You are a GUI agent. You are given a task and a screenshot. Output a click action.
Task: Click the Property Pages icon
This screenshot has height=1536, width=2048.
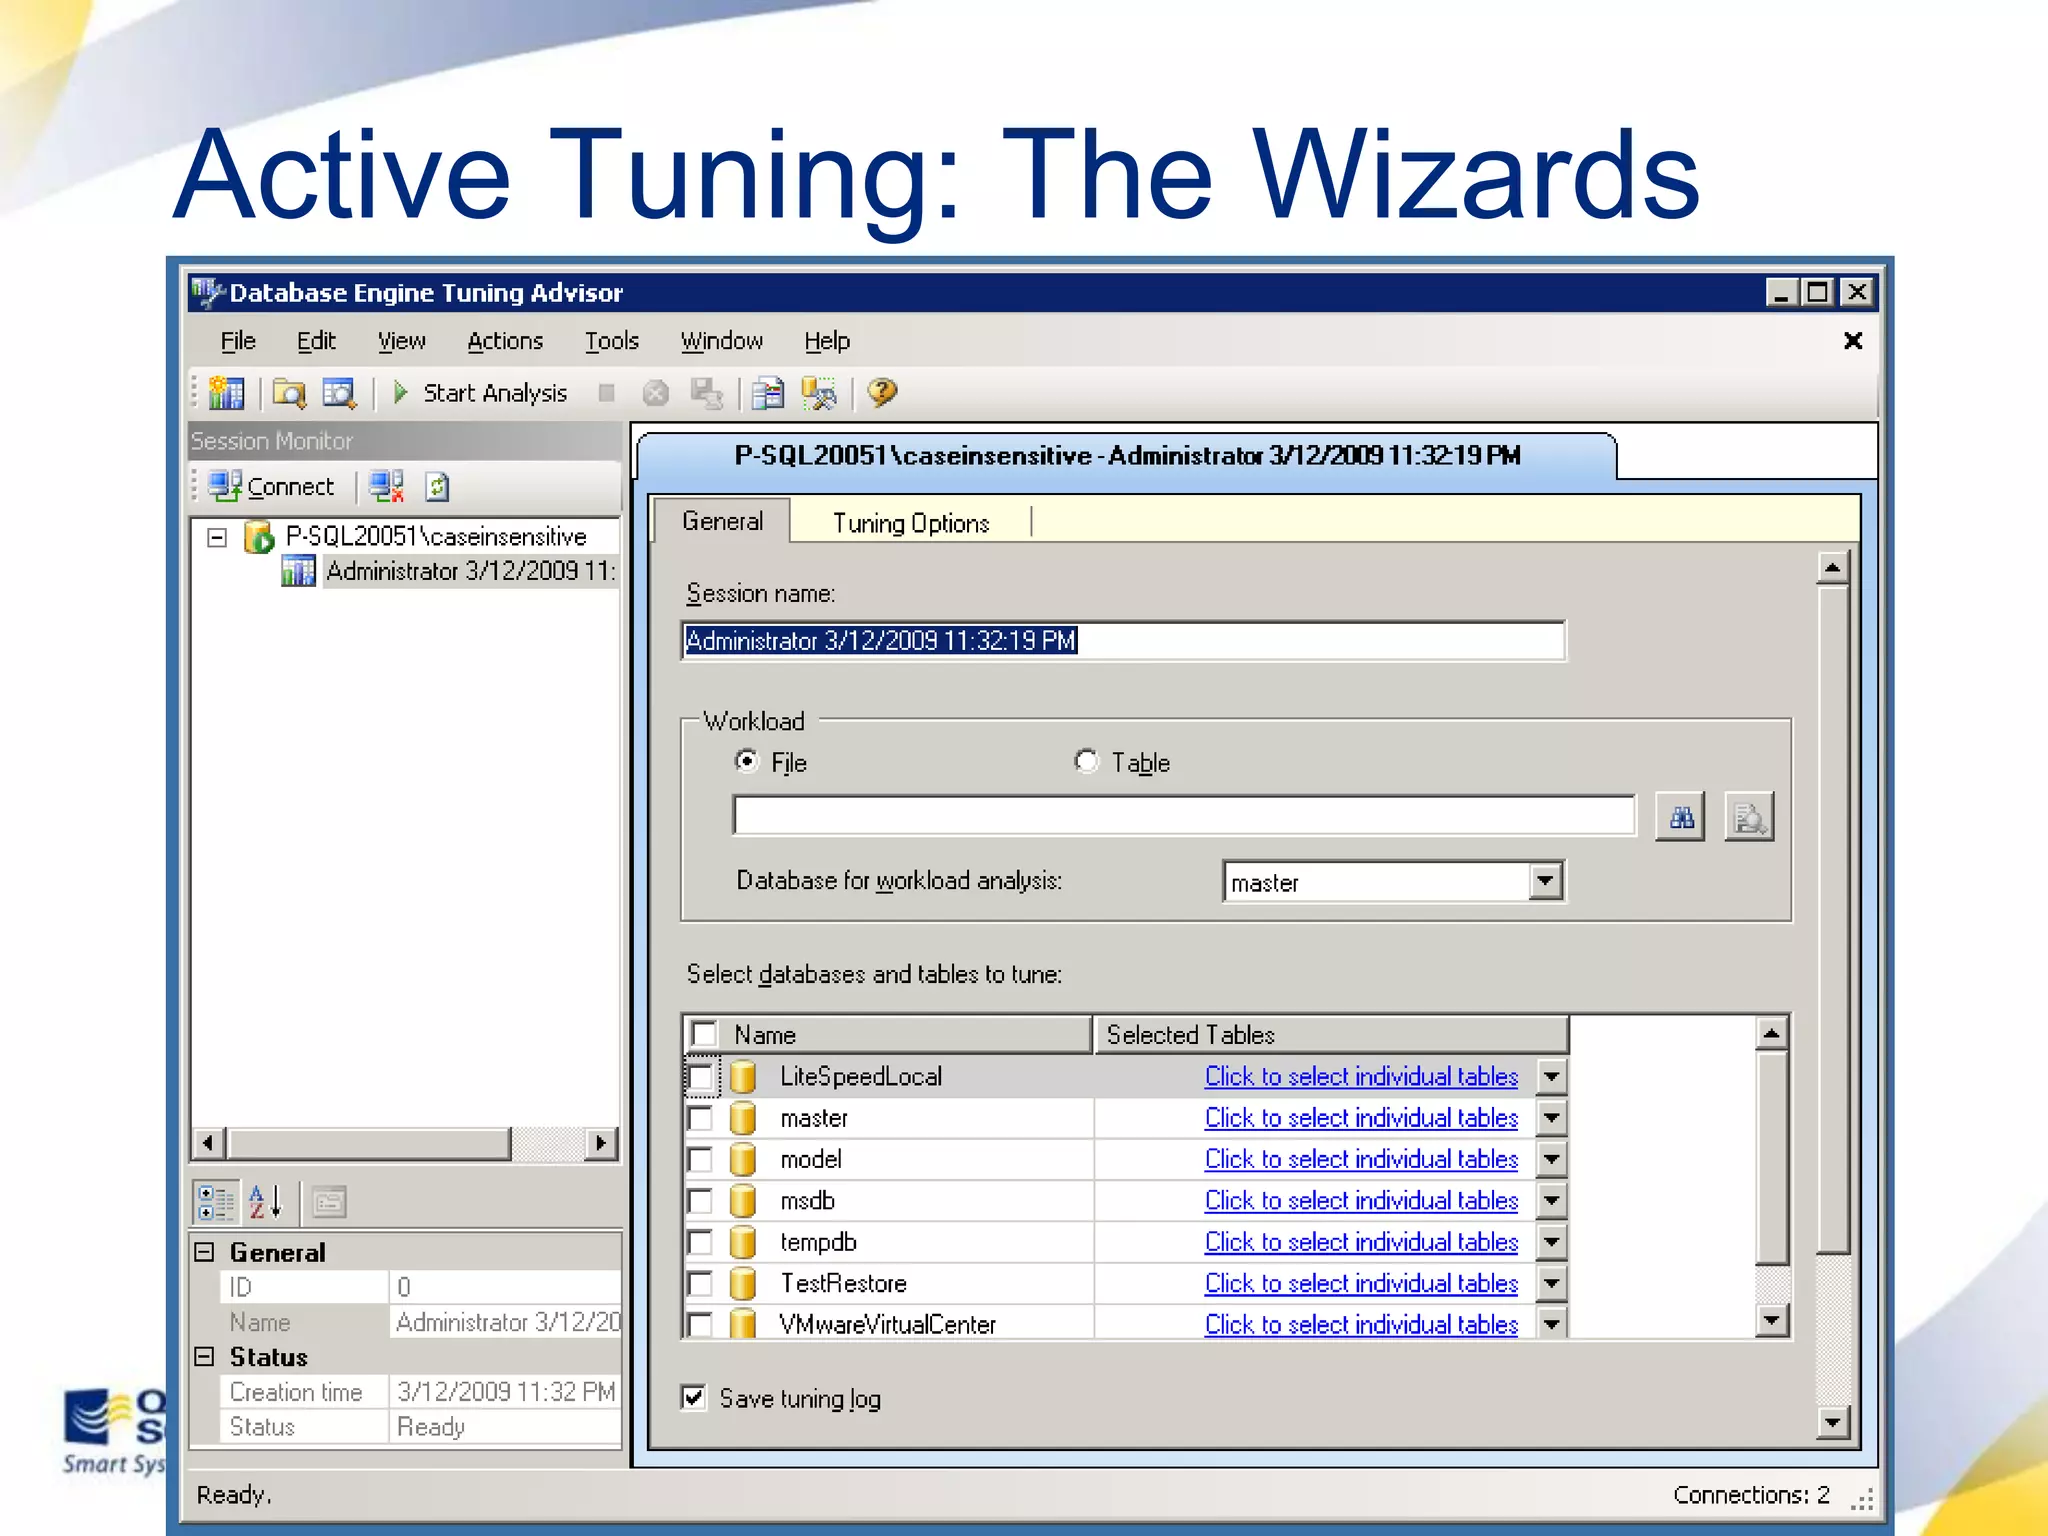(x=329, y=1202)
